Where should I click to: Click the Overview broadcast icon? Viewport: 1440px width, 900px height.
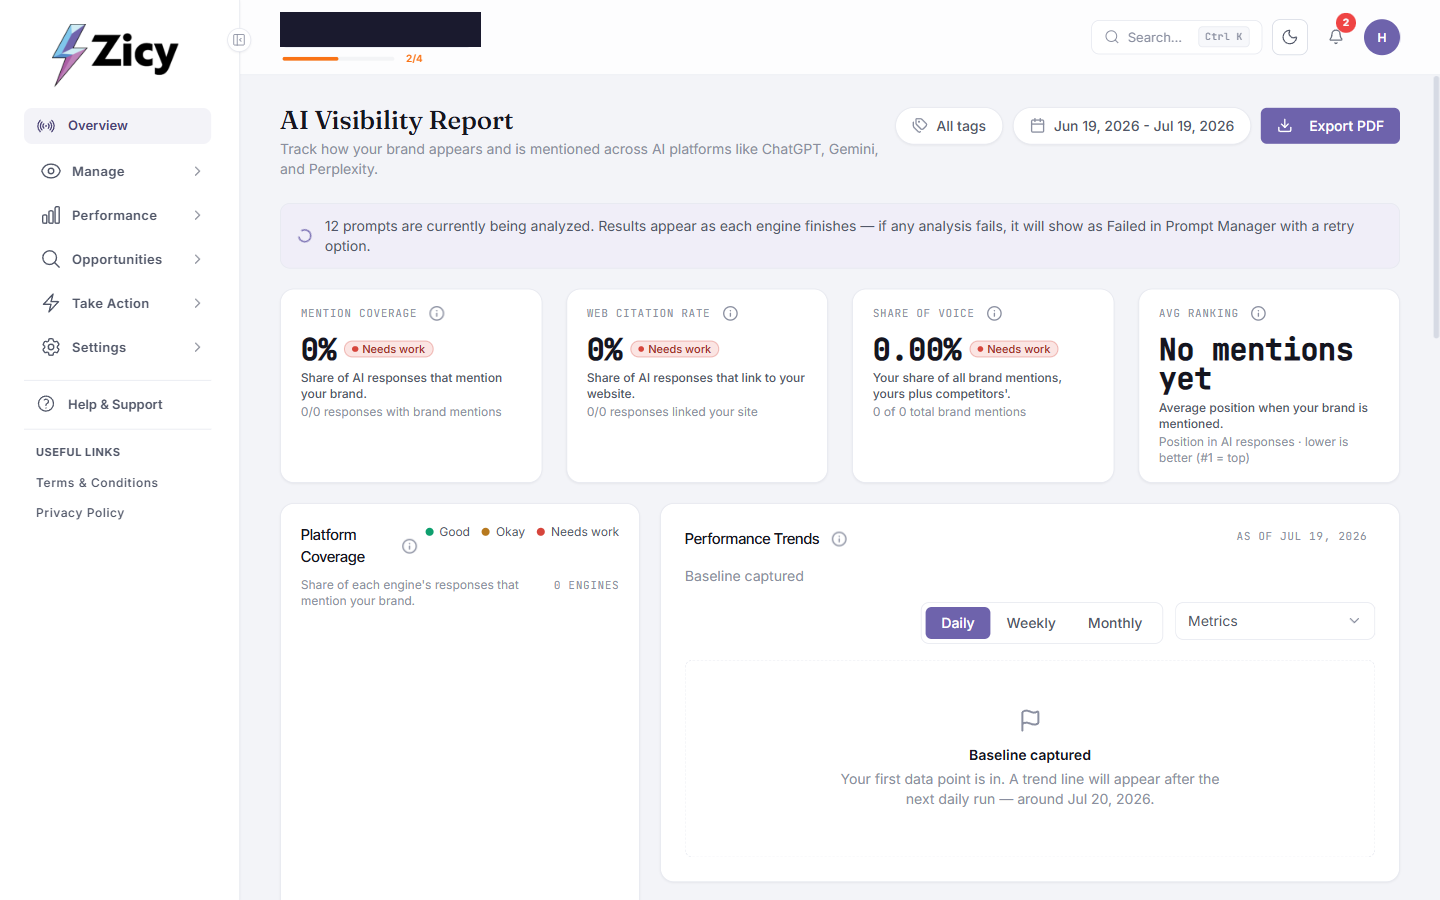(46, 126)
